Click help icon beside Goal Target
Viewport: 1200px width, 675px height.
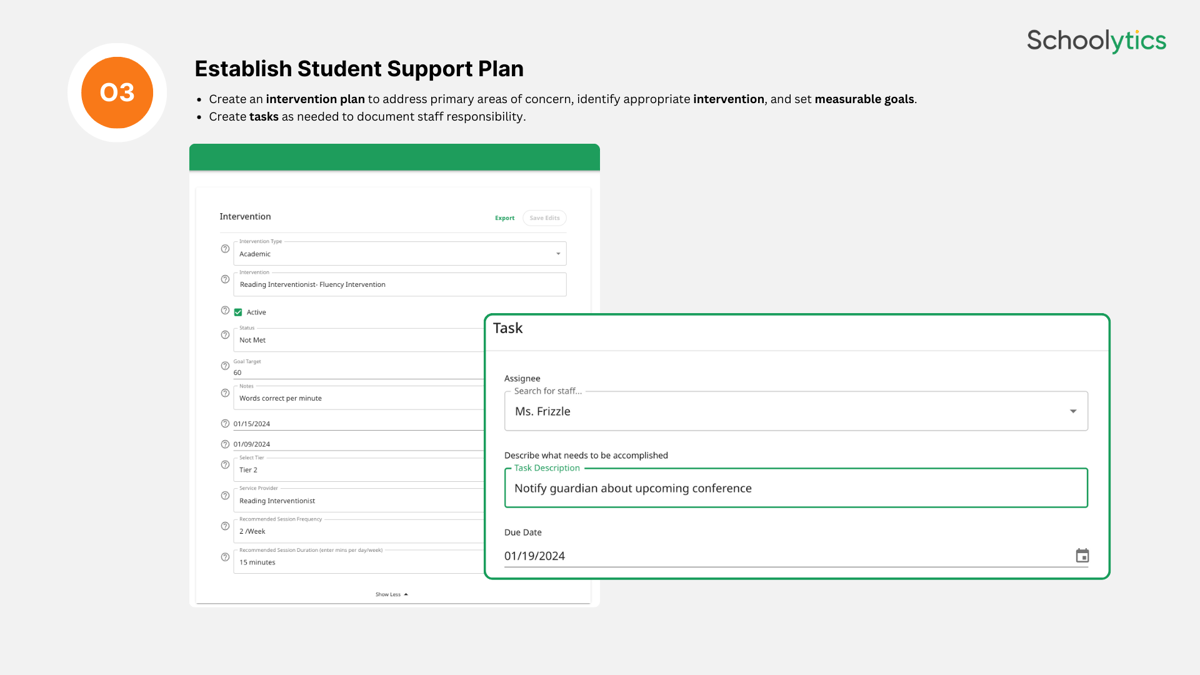[225, 366]
